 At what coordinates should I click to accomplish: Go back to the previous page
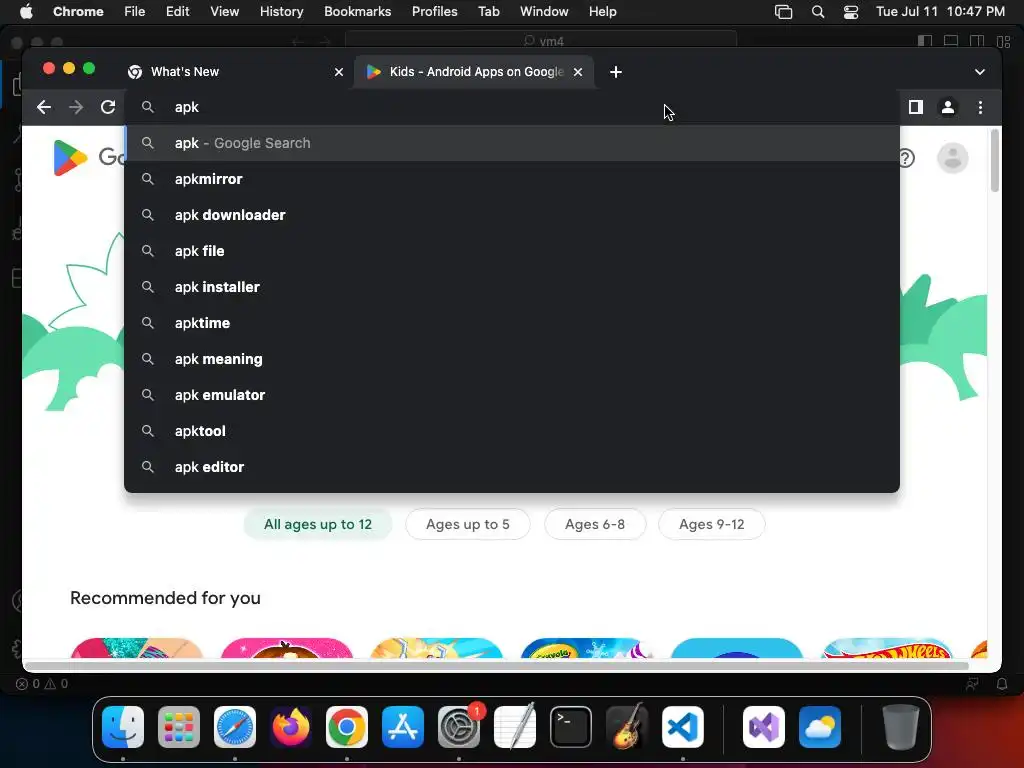click(44, 107)
